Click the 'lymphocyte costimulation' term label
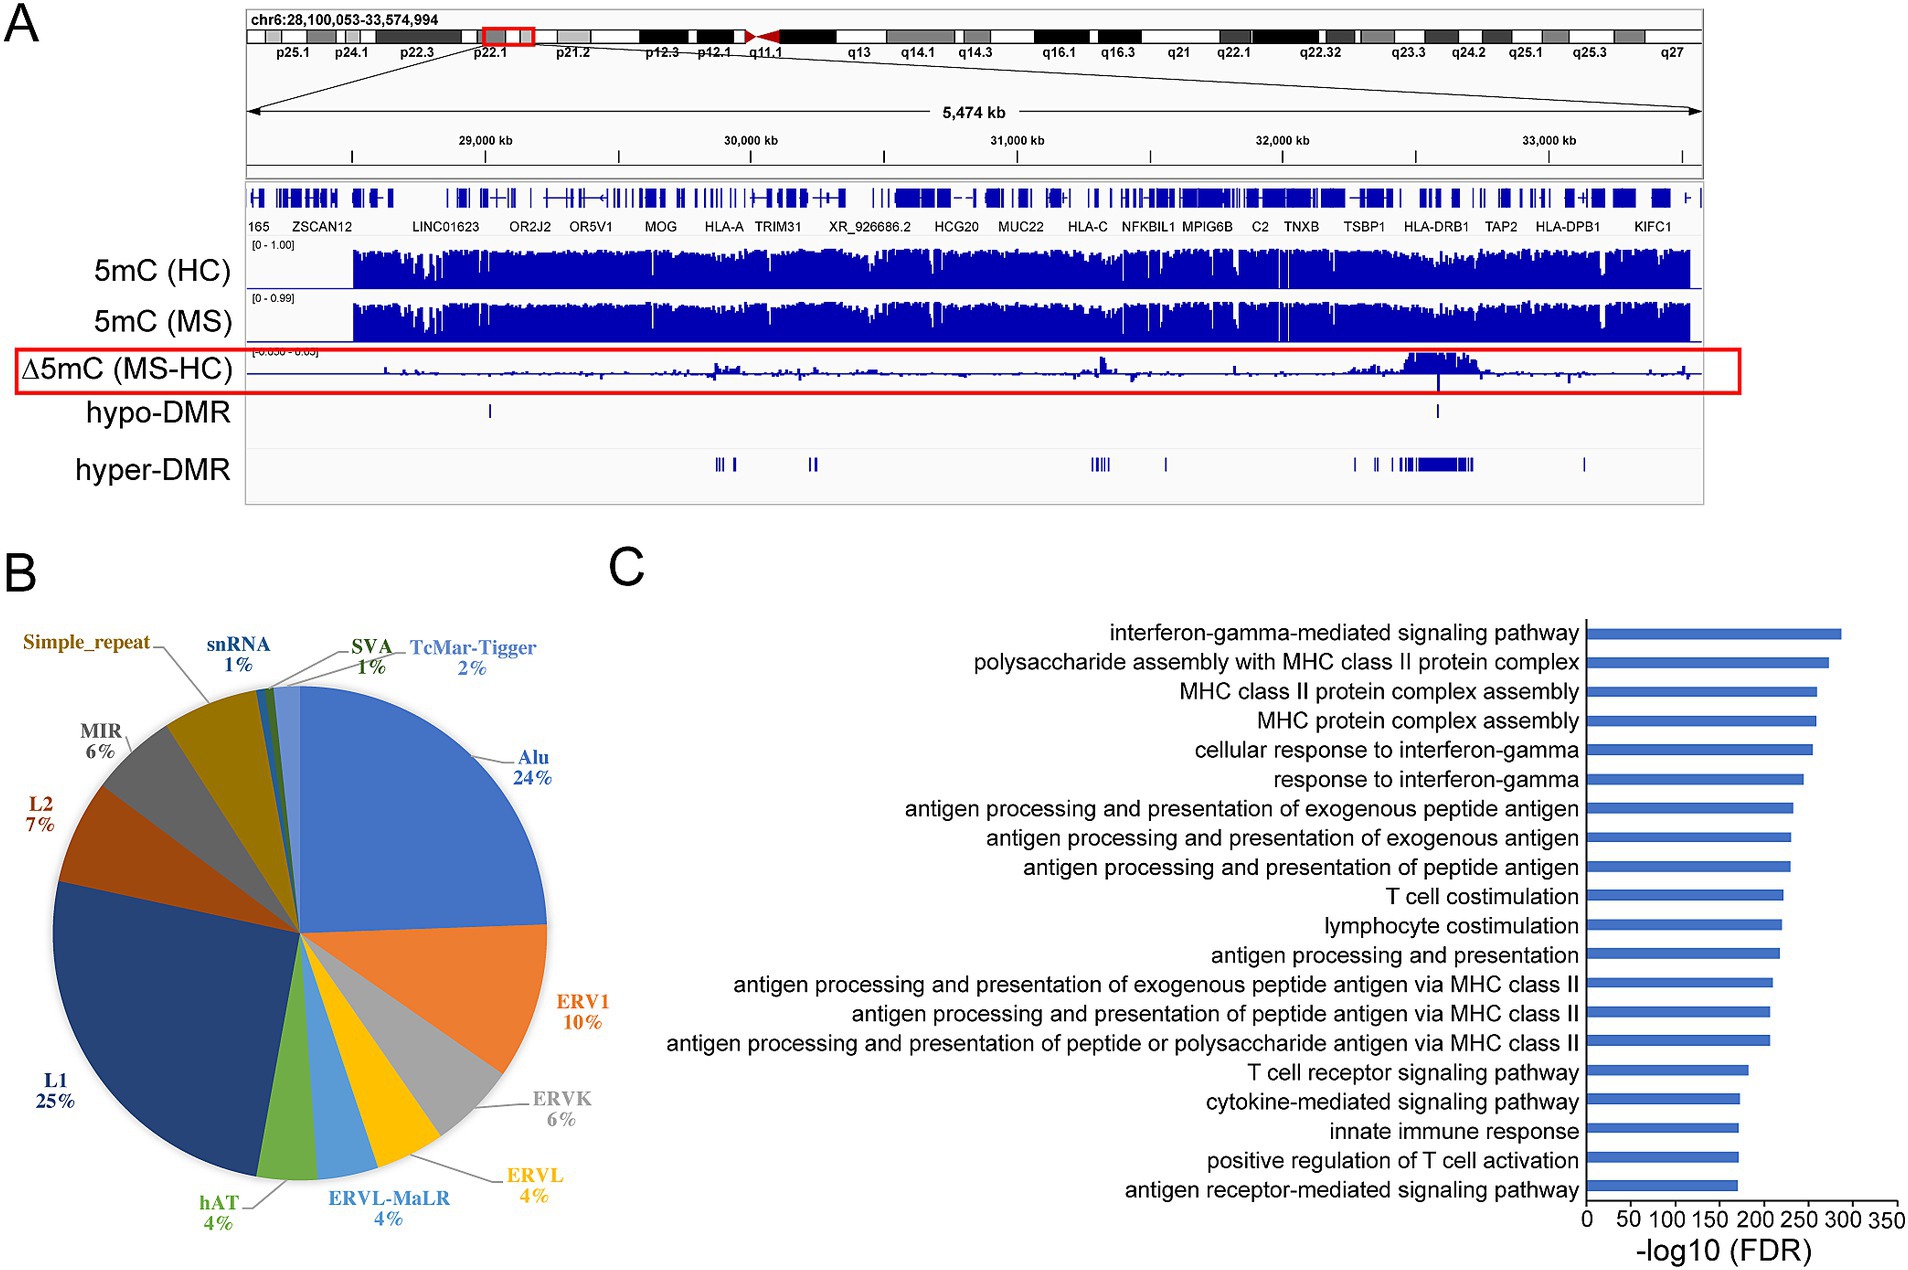Image resolution: width=1908 pixels, height=1270 pixels. pos(1452,926)
